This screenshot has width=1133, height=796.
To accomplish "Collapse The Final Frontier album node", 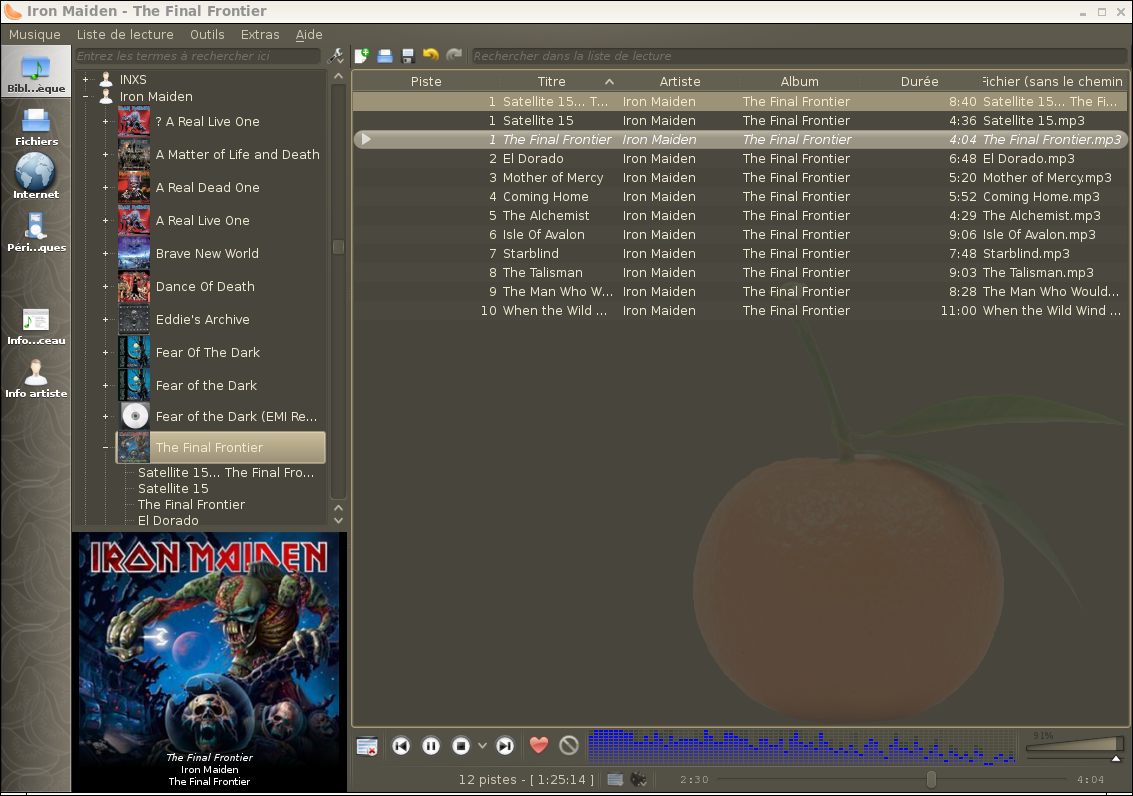I will [105, 448].
